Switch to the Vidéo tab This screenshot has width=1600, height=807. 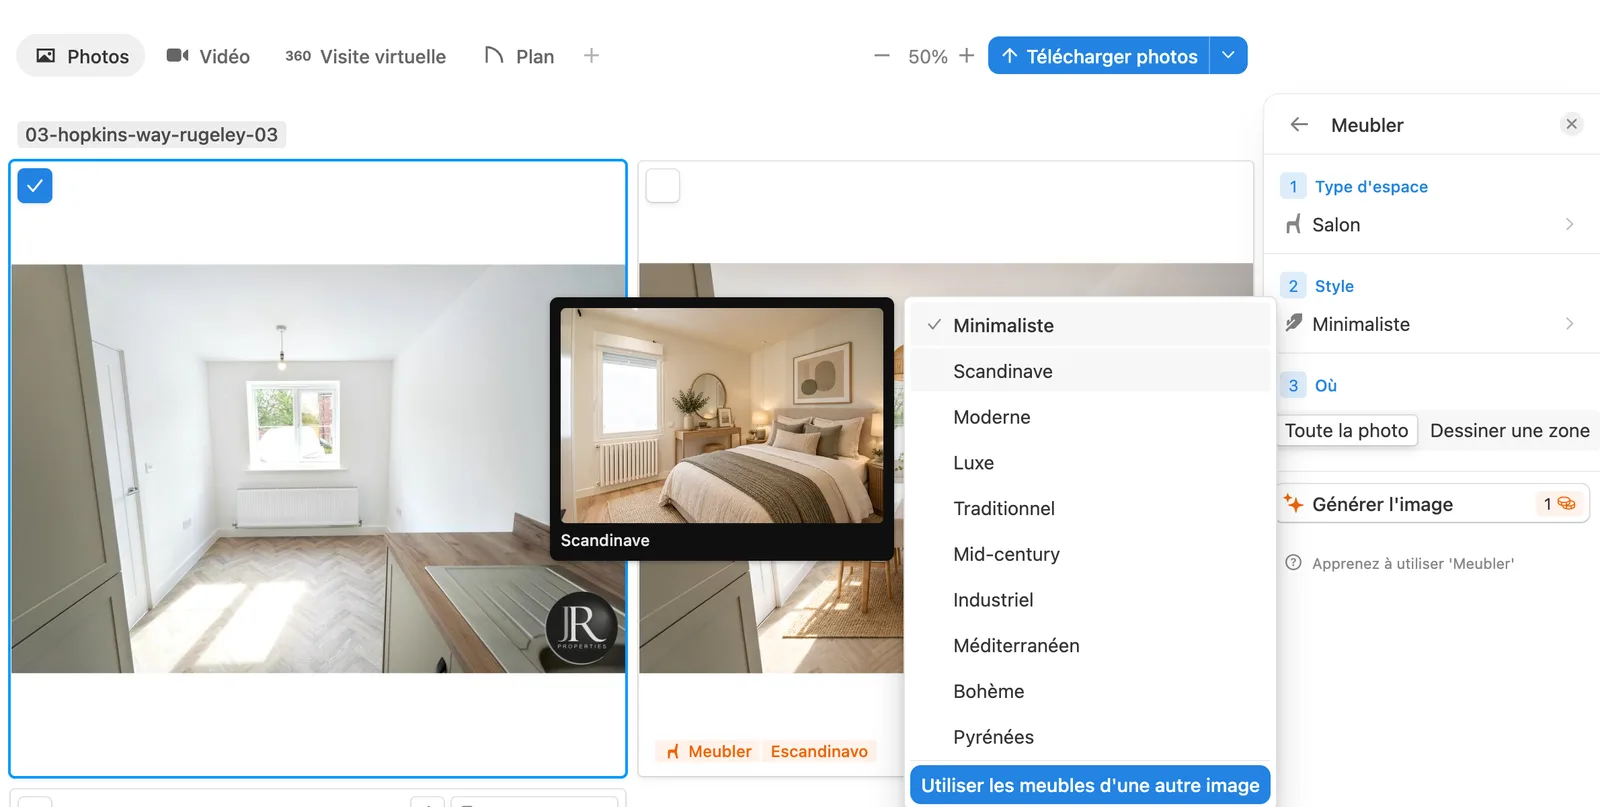tap(208, 56)
